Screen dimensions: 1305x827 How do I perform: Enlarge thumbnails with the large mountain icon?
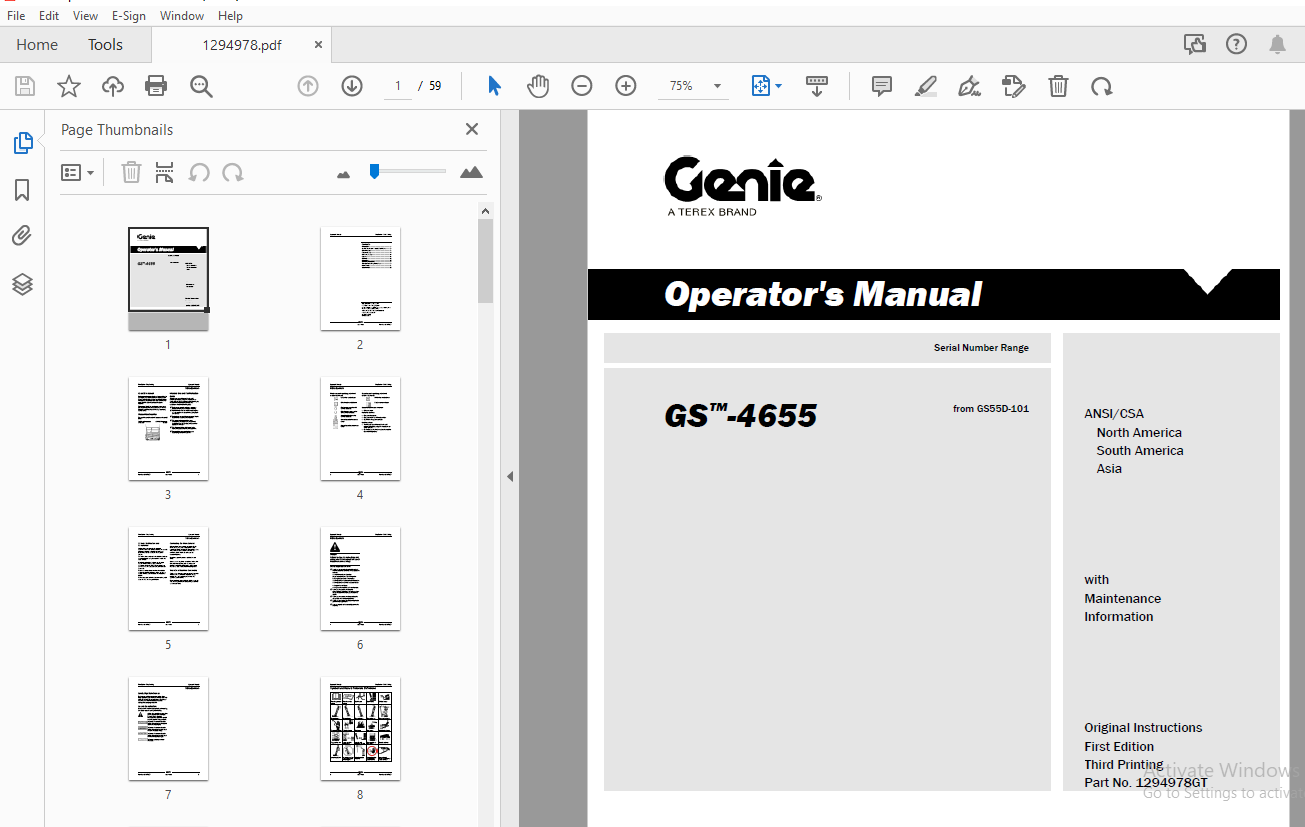(x=471, y=172)
